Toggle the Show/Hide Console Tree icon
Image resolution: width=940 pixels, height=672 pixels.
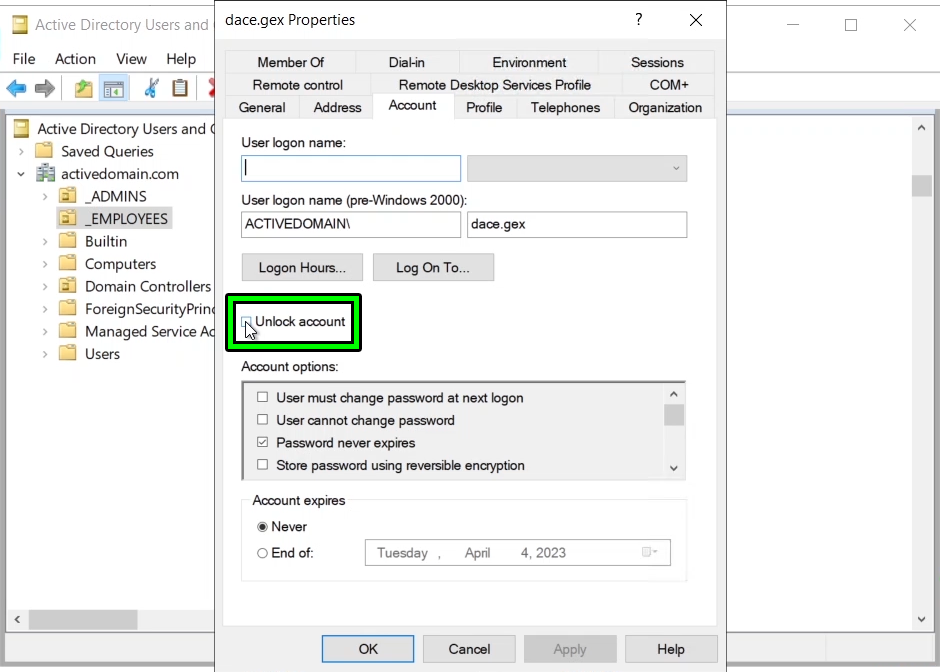(x=114, y=88)
